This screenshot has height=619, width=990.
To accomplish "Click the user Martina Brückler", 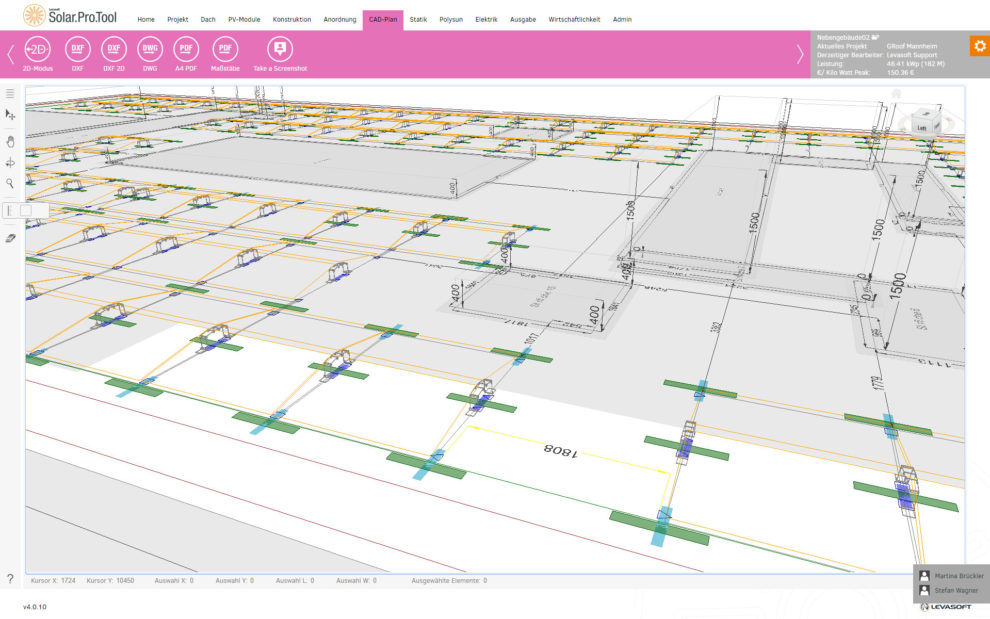I will pos(951,576).
